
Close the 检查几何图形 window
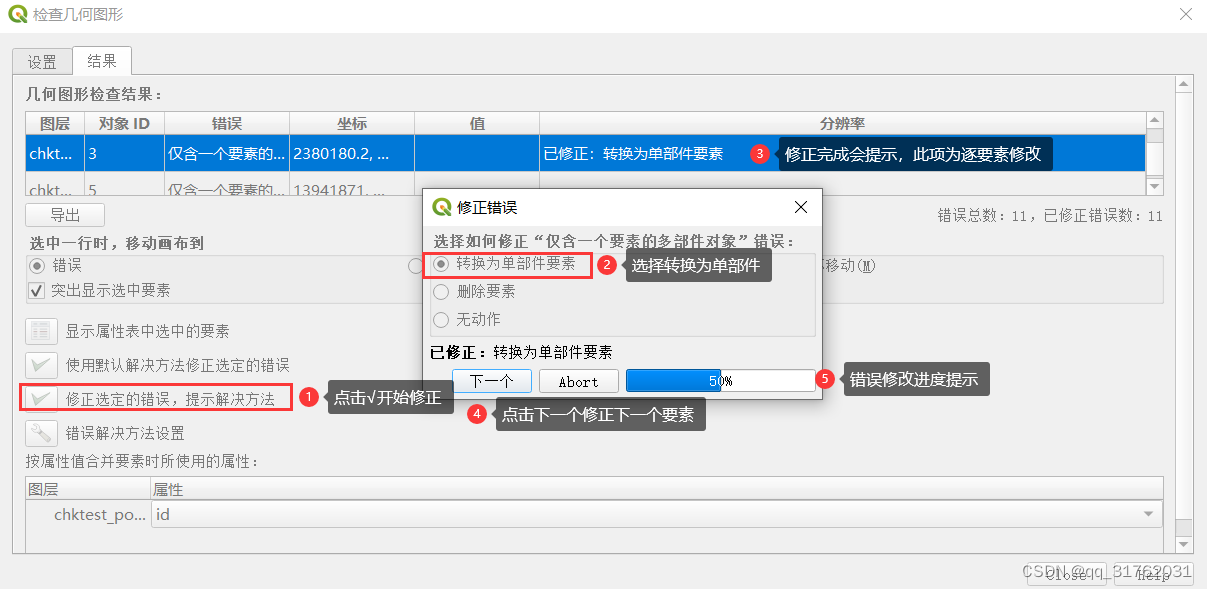(x=1185, y=15)
